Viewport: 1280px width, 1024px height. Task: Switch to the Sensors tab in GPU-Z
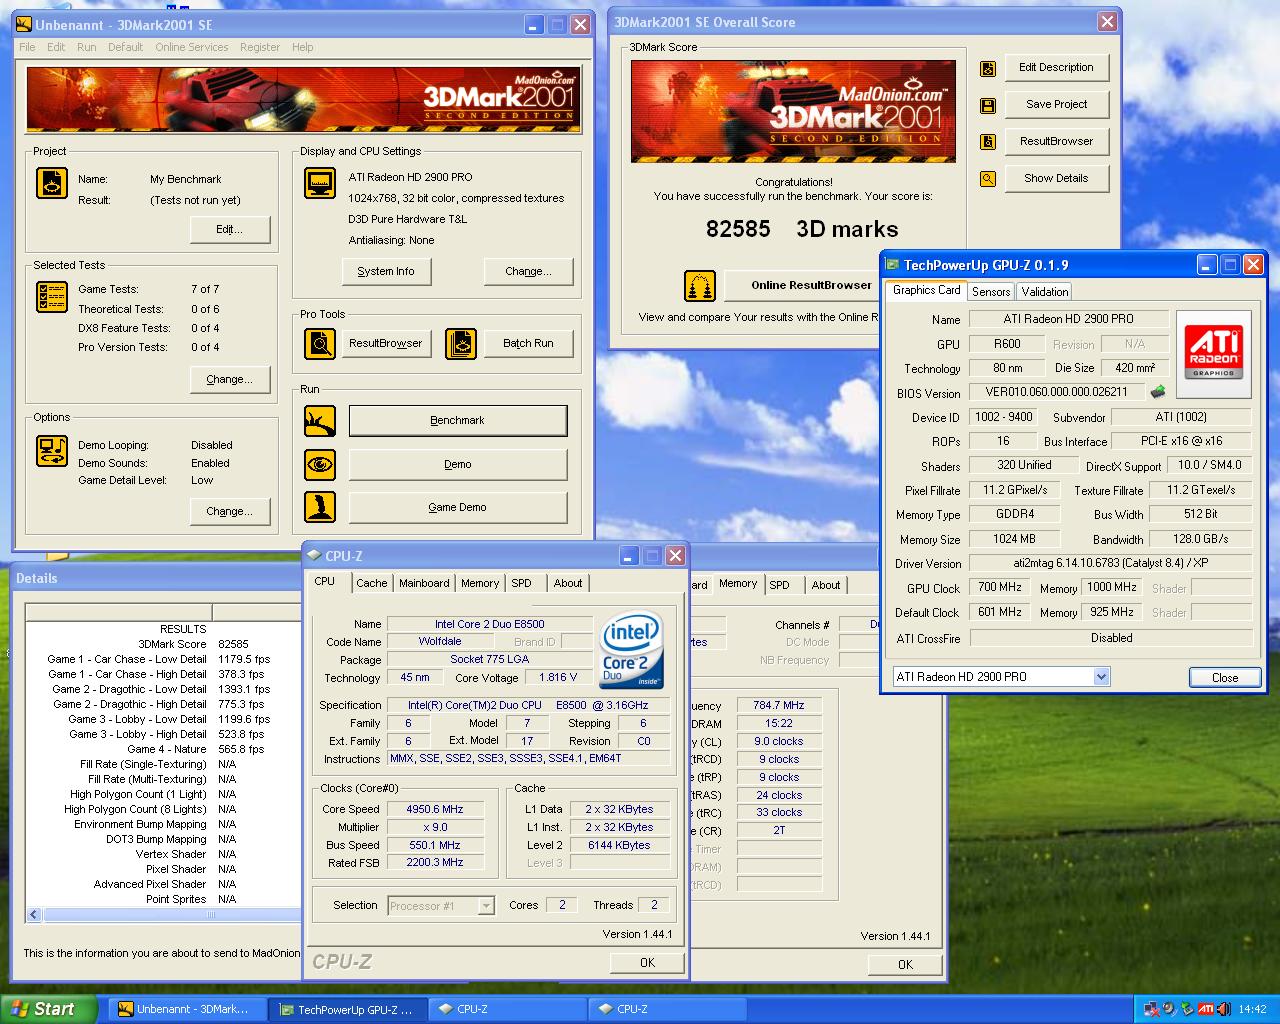click(x=991, y=292)
